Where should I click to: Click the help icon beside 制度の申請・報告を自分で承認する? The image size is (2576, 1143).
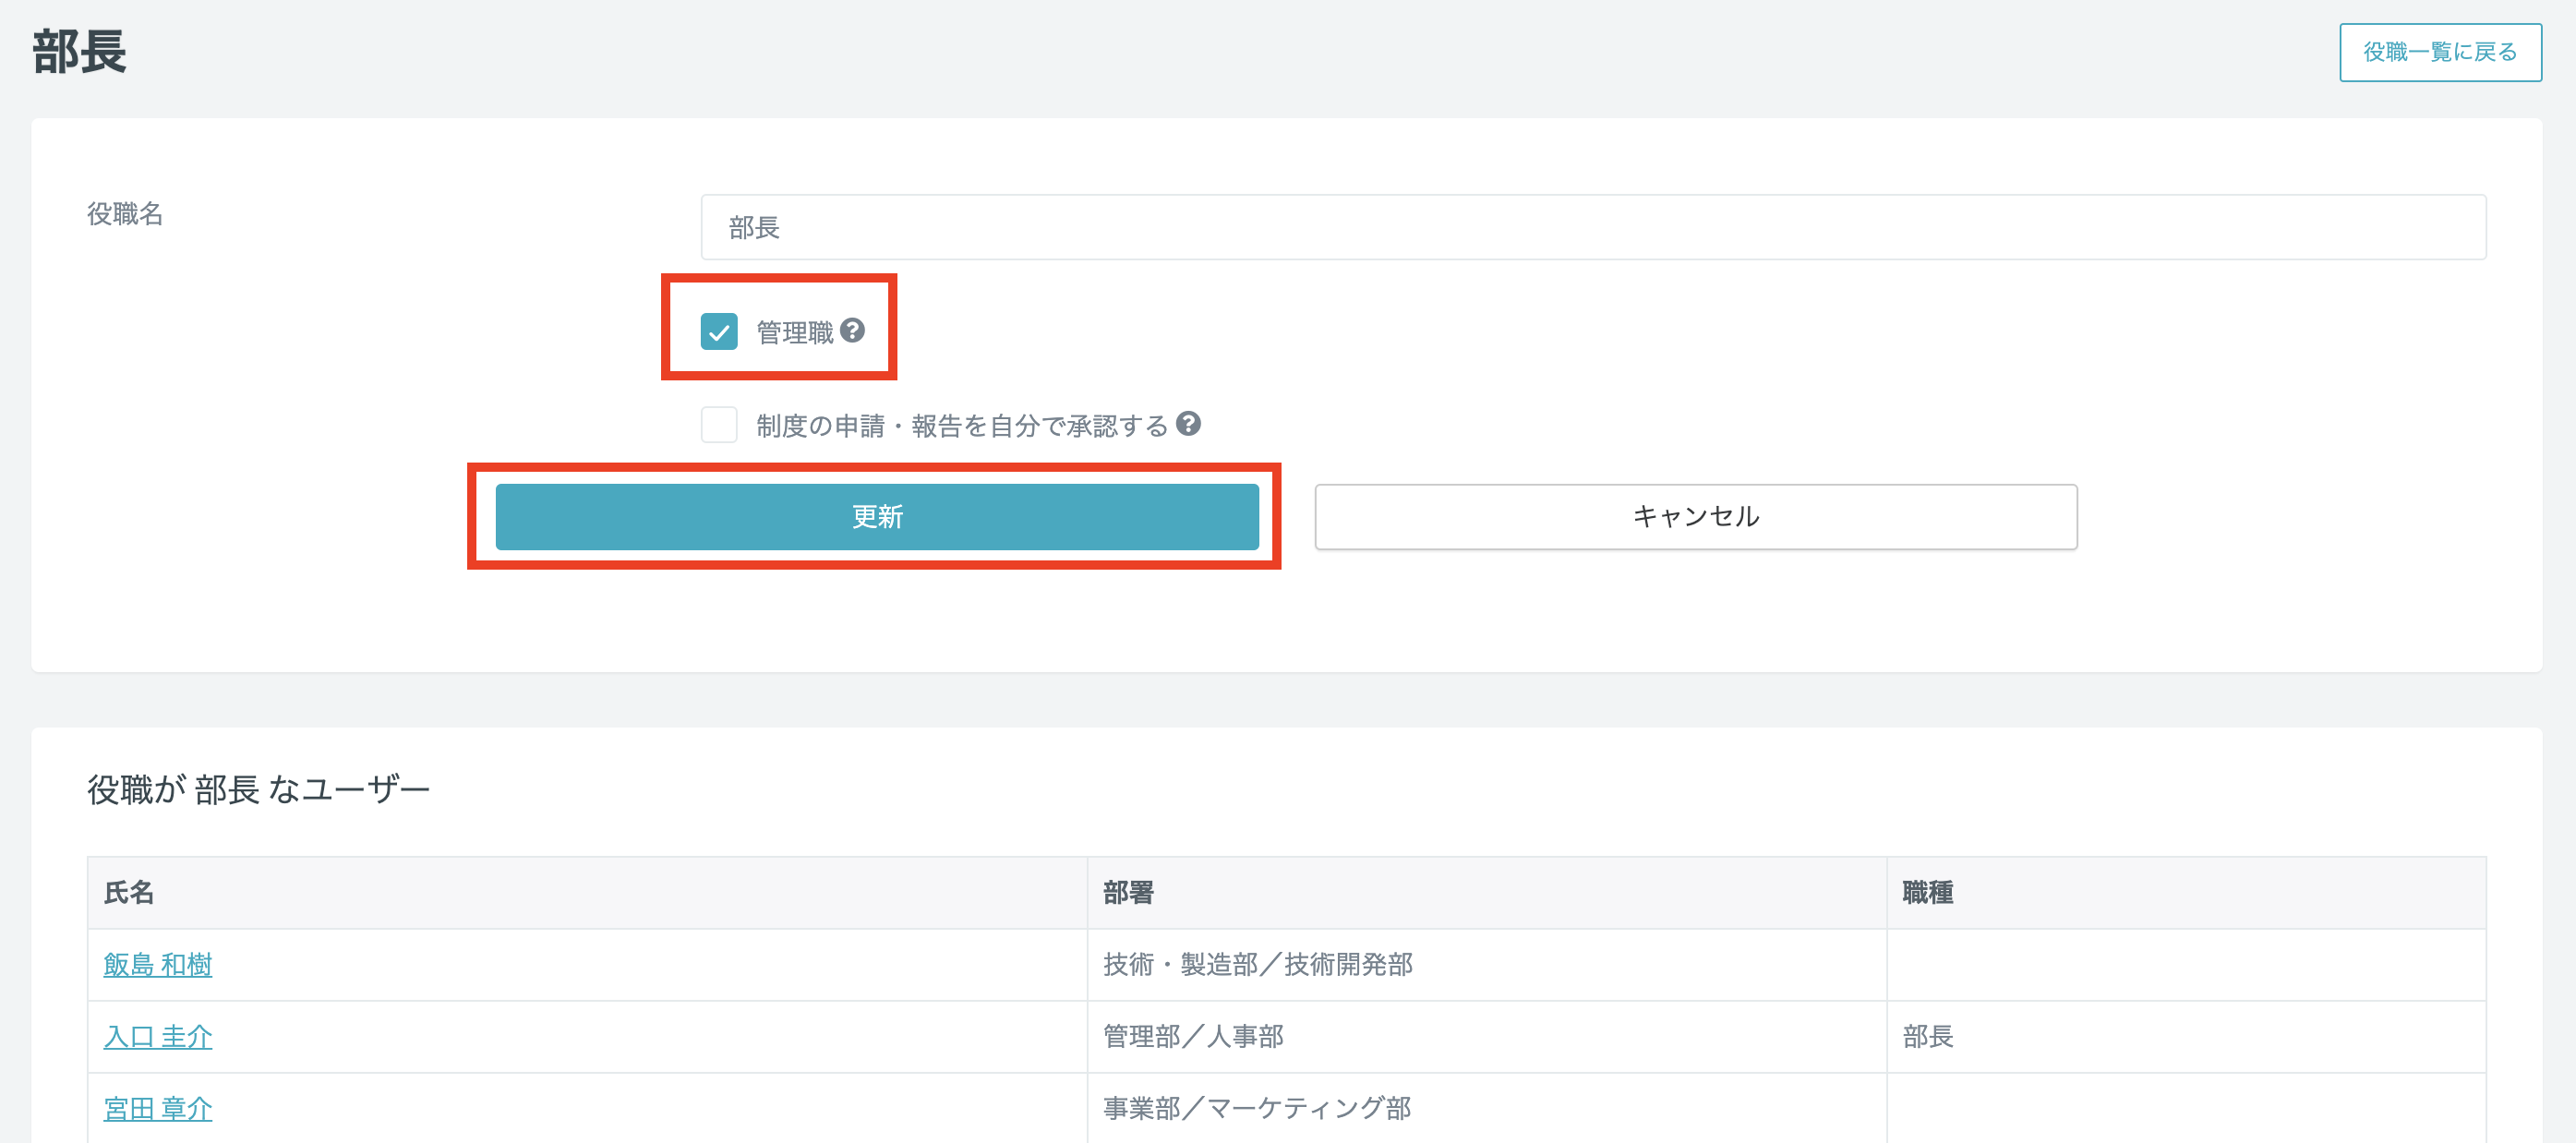(x=1188, y=423)
